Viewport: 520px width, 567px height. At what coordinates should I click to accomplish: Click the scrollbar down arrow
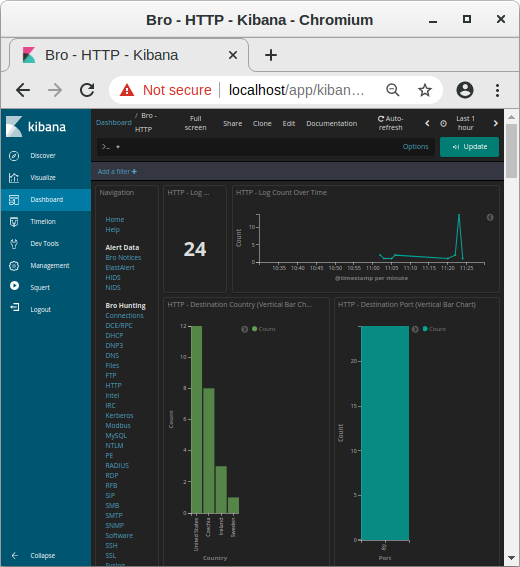coord(511,558)
